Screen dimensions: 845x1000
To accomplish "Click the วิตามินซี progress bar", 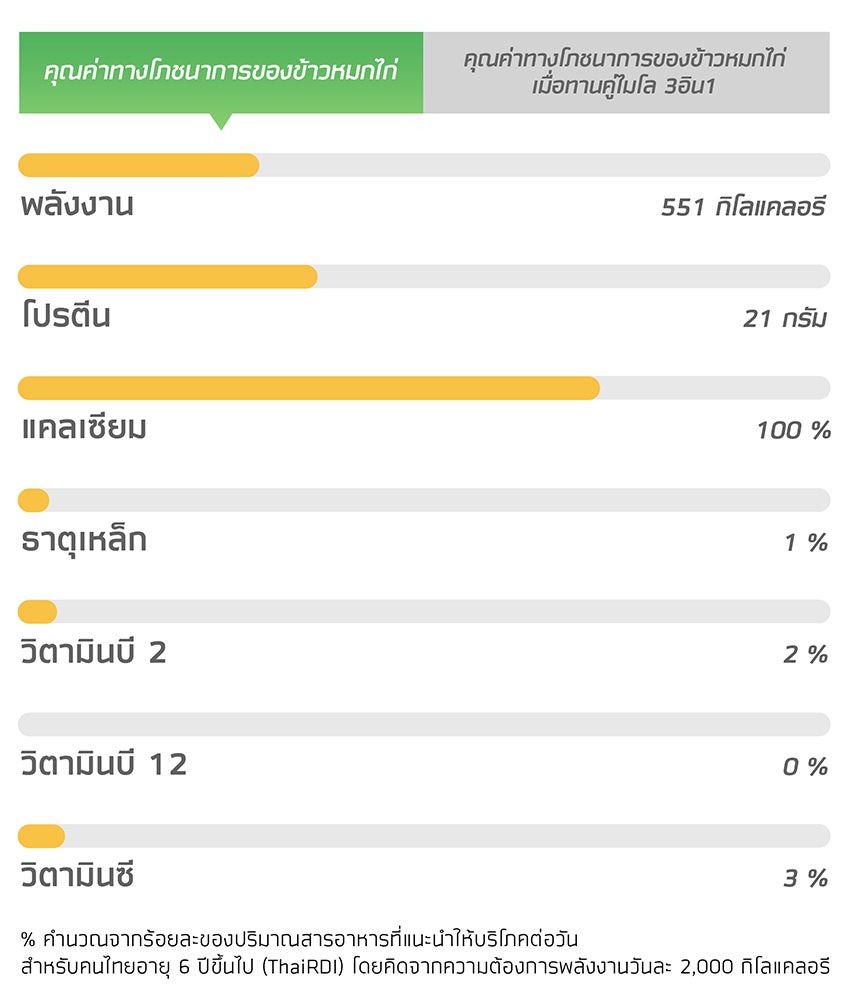I will (x=424, y=836).
